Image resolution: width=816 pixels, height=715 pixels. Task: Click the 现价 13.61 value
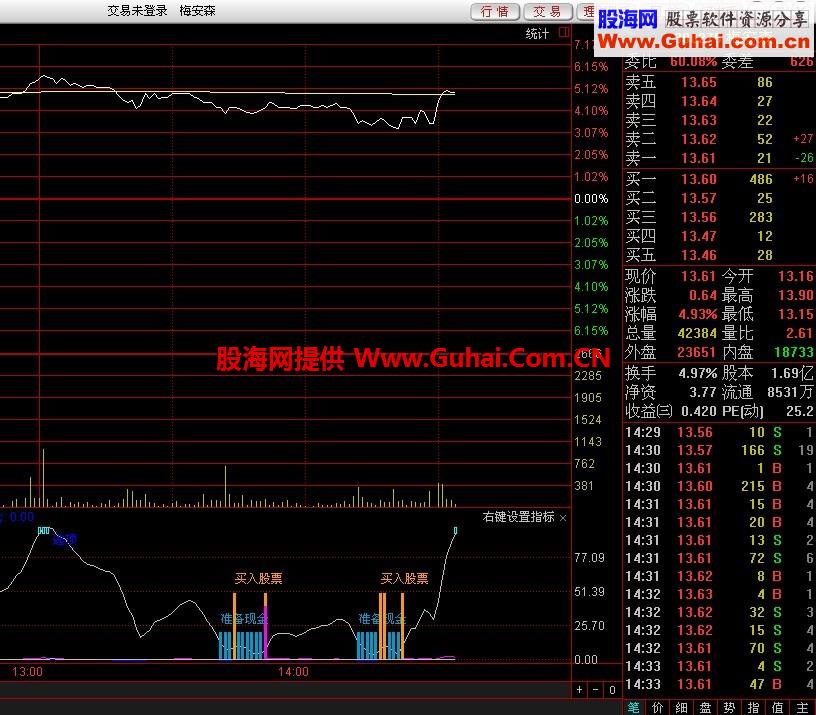coord(699,276)
